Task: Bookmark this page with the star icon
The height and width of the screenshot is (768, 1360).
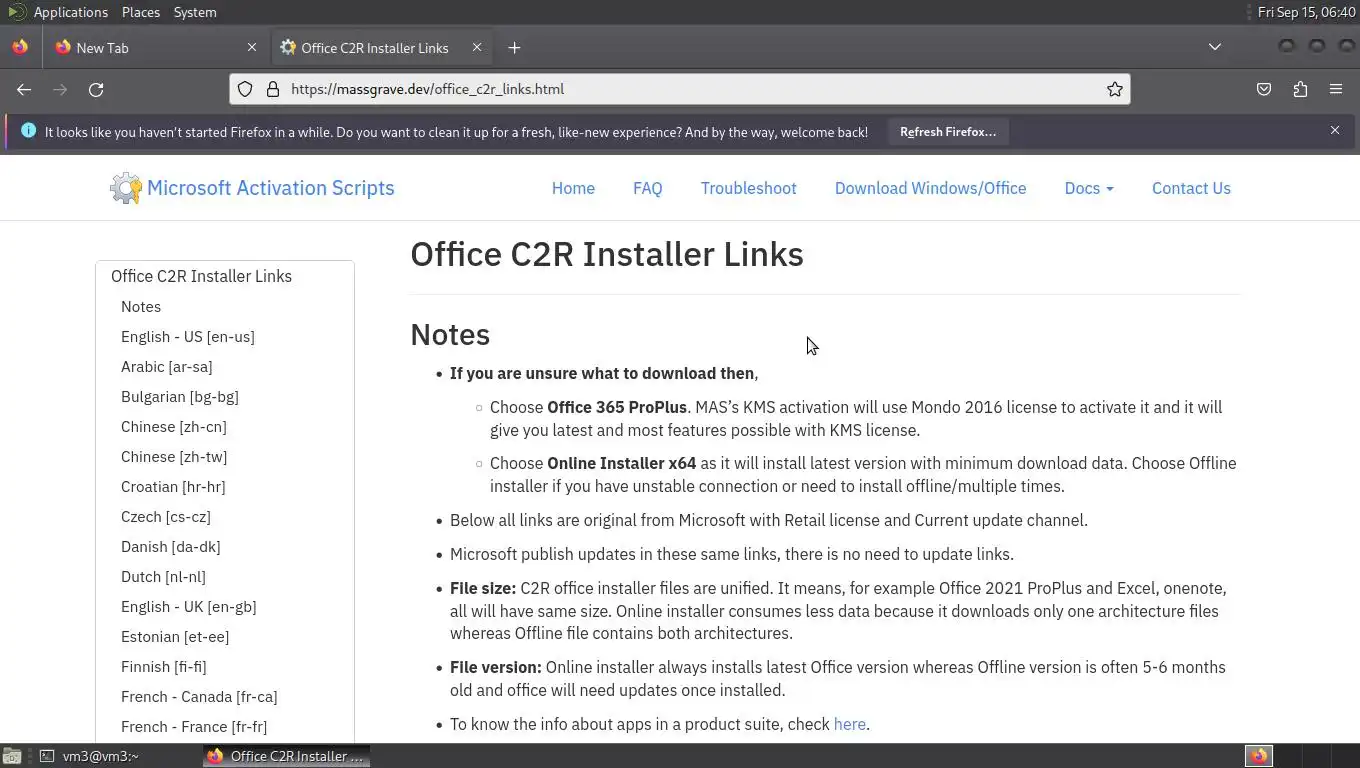Action: pyautogui.click(x=1115, y=89)
